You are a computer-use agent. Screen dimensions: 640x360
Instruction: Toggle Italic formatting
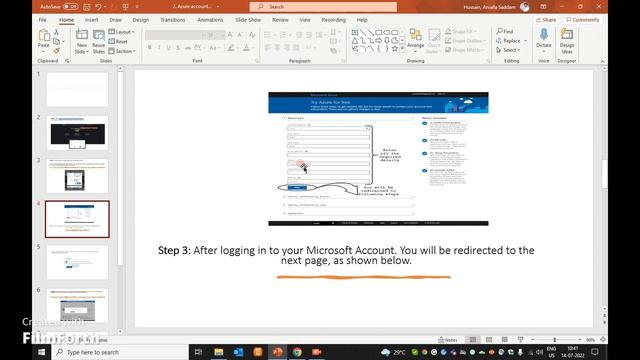[159, 48]
